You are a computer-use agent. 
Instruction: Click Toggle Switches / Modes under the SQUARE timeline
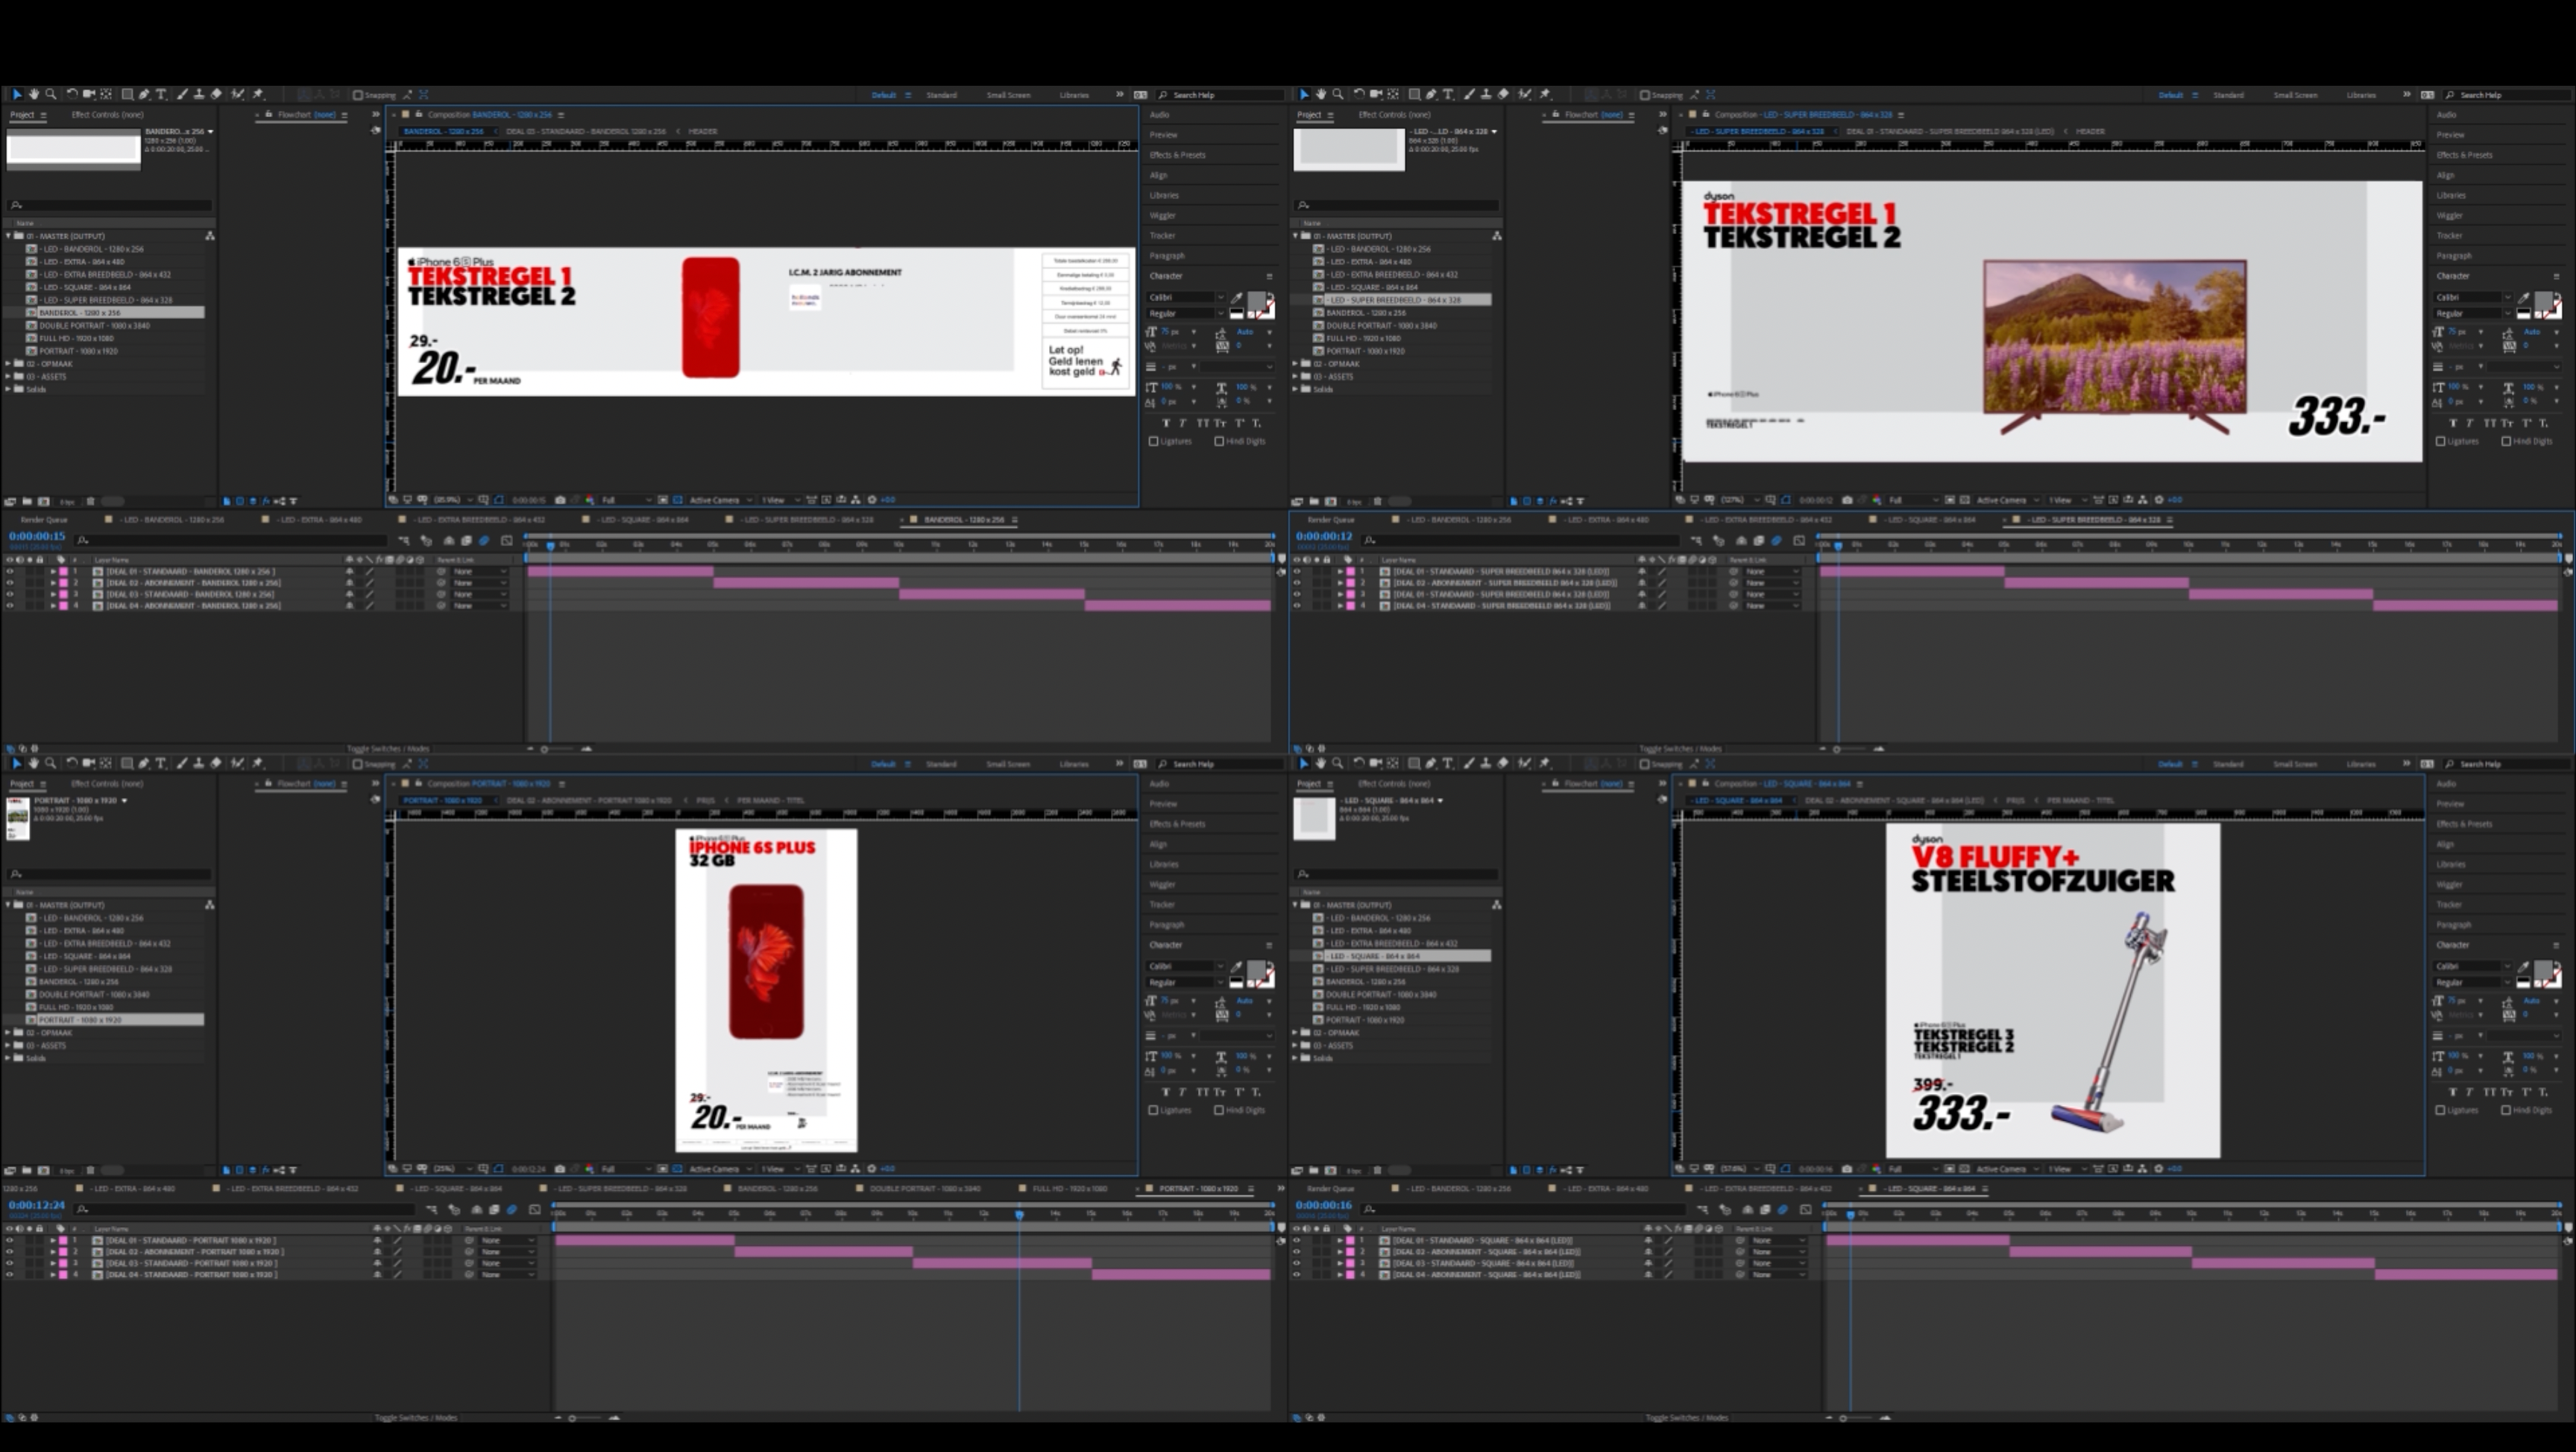click(x=1686, y=1418)
